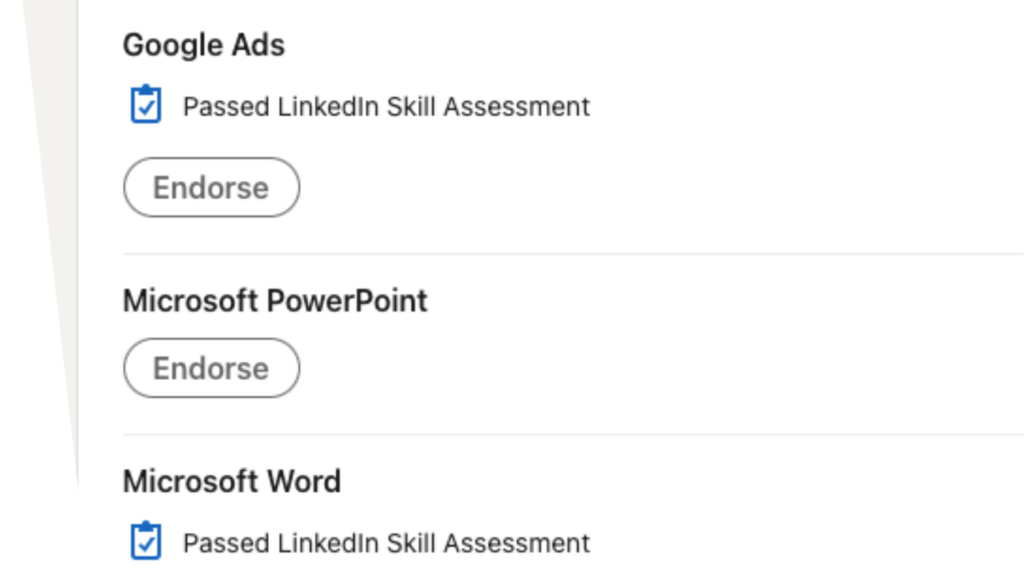Click the divider line below Google Ads section
Screen dimensions: 1024x576
[x=573, y=253]
